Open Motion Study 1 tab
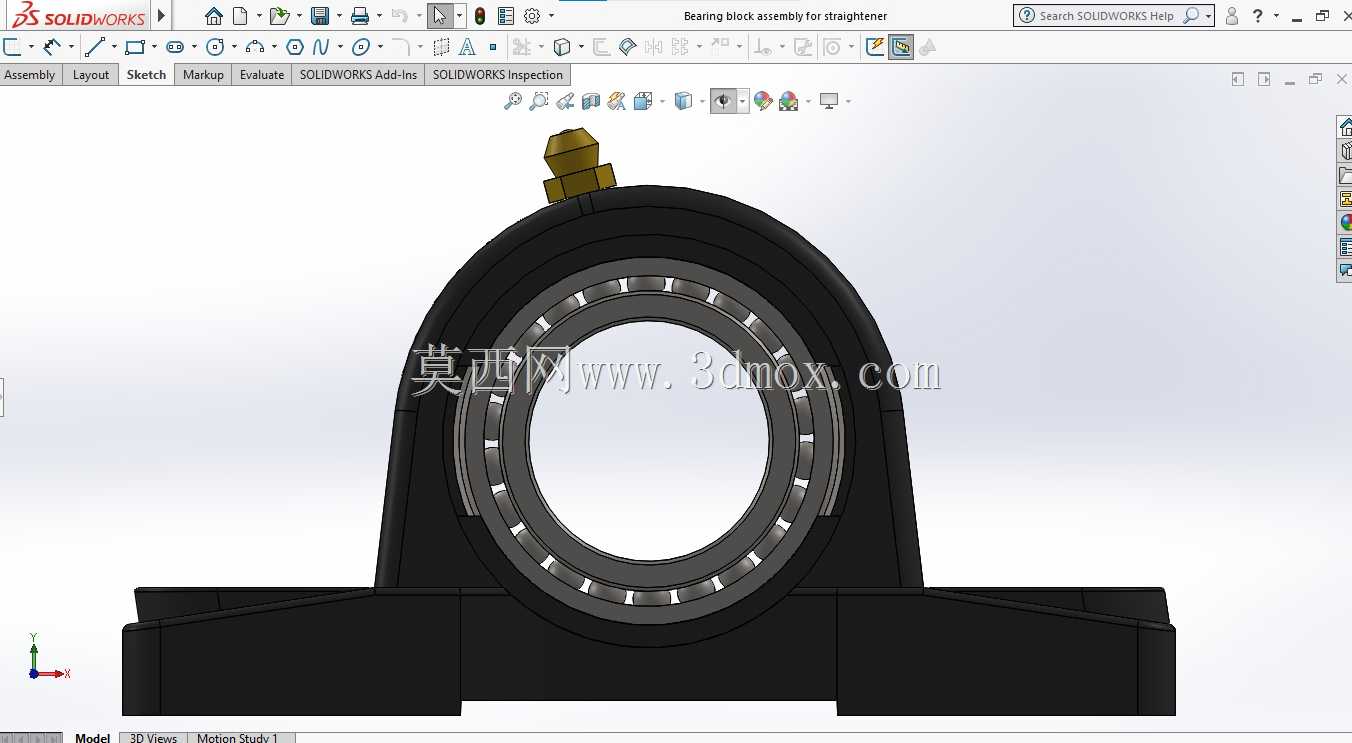Viewport: 1352px width, 743px height. coord(237,738)
